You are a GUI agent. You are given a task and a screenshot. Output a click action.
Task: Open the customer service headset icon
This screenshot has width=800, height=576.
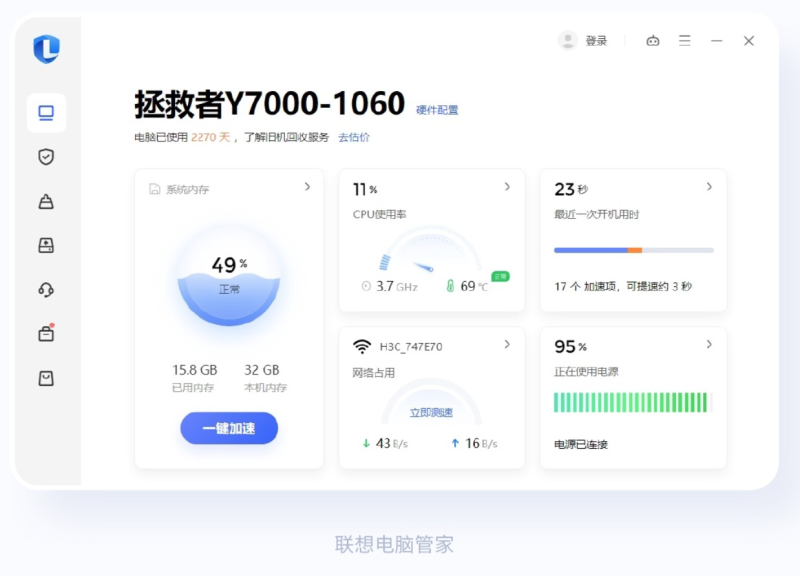click(46, 290)
